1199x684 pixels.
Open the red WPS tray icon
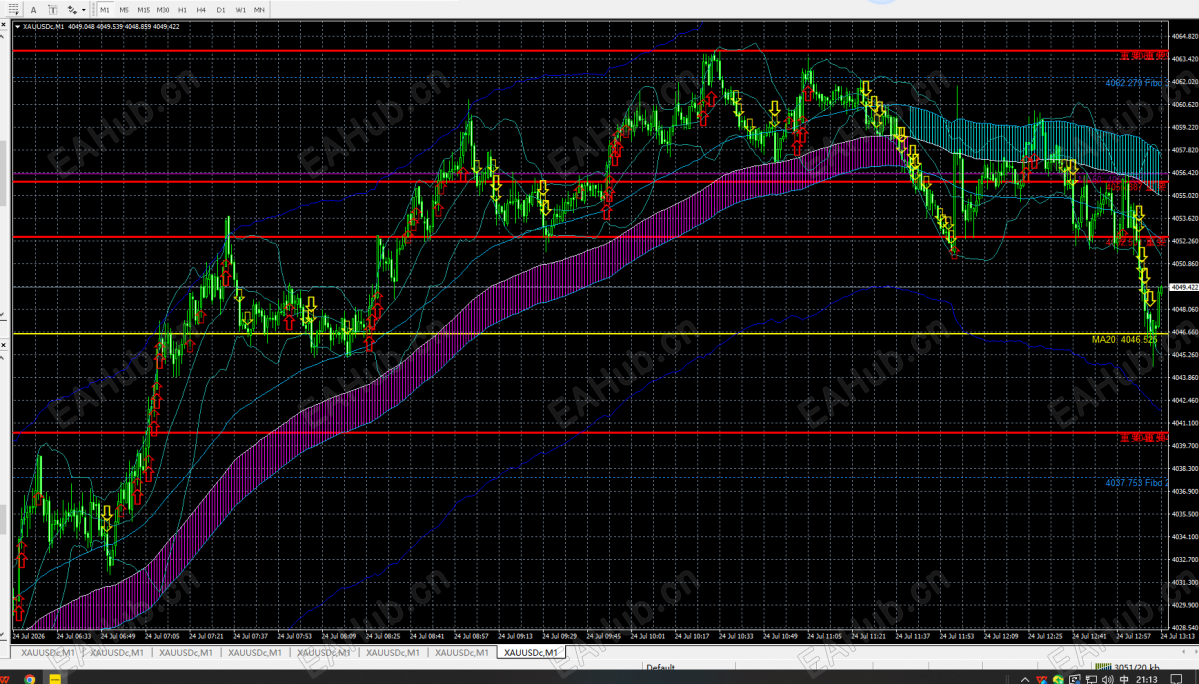coord(1041,679)
